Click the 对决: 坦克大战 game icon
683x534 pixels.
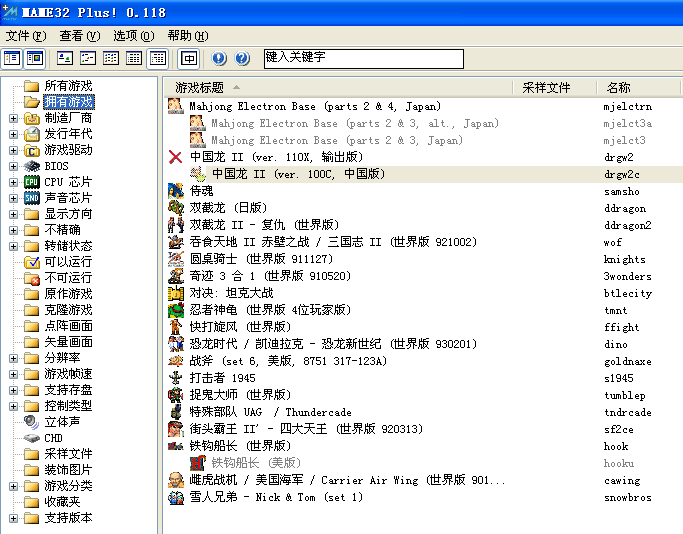(176, 293)
